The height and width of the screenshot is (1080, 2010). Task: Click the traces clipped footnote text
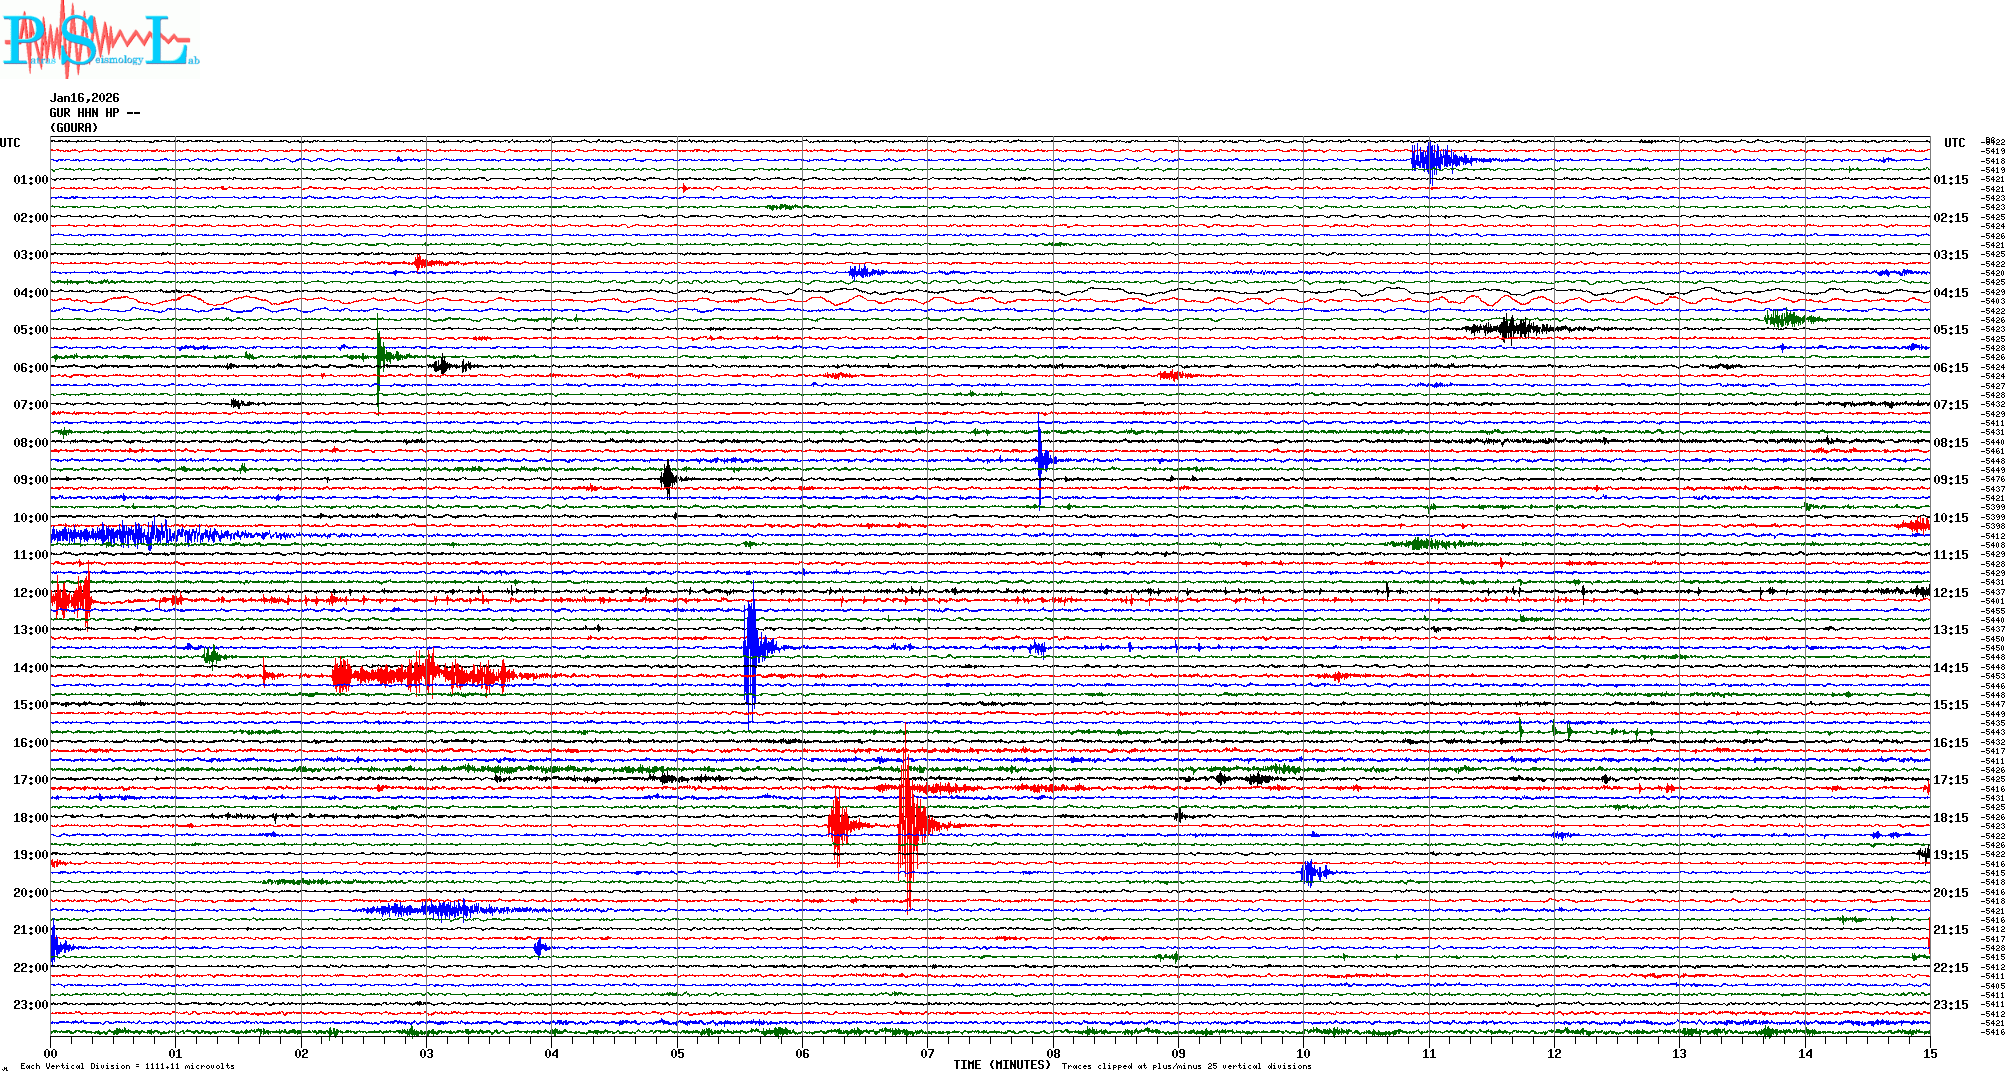(x=1186, y=1066)
